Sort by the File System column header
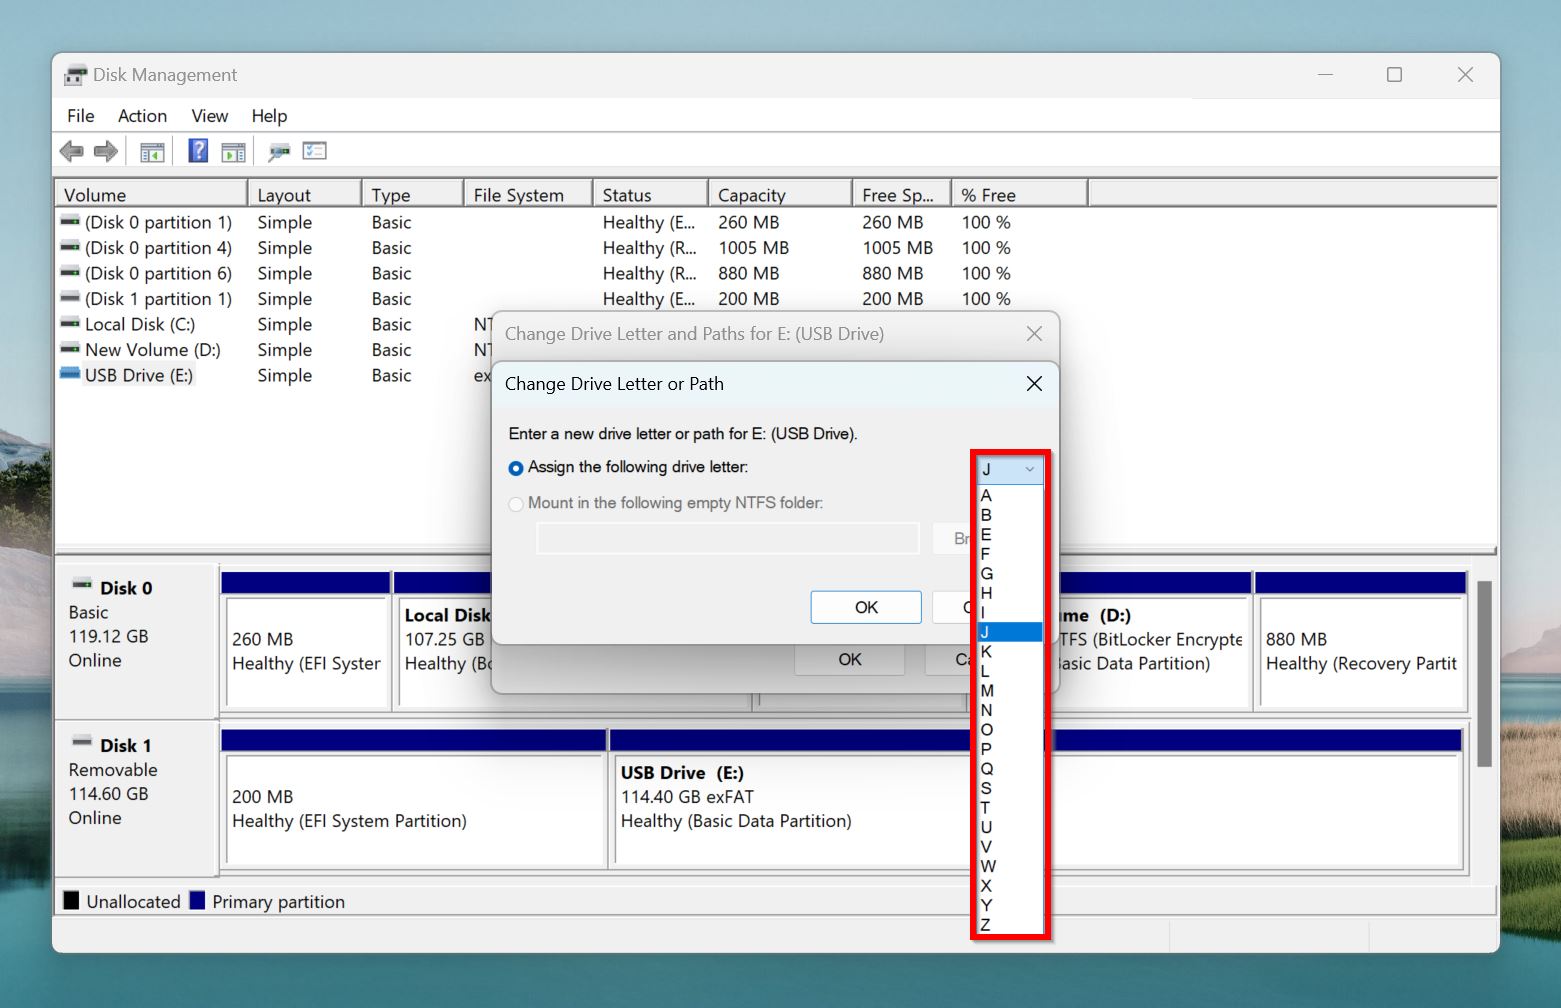 (x=528, y=195)
